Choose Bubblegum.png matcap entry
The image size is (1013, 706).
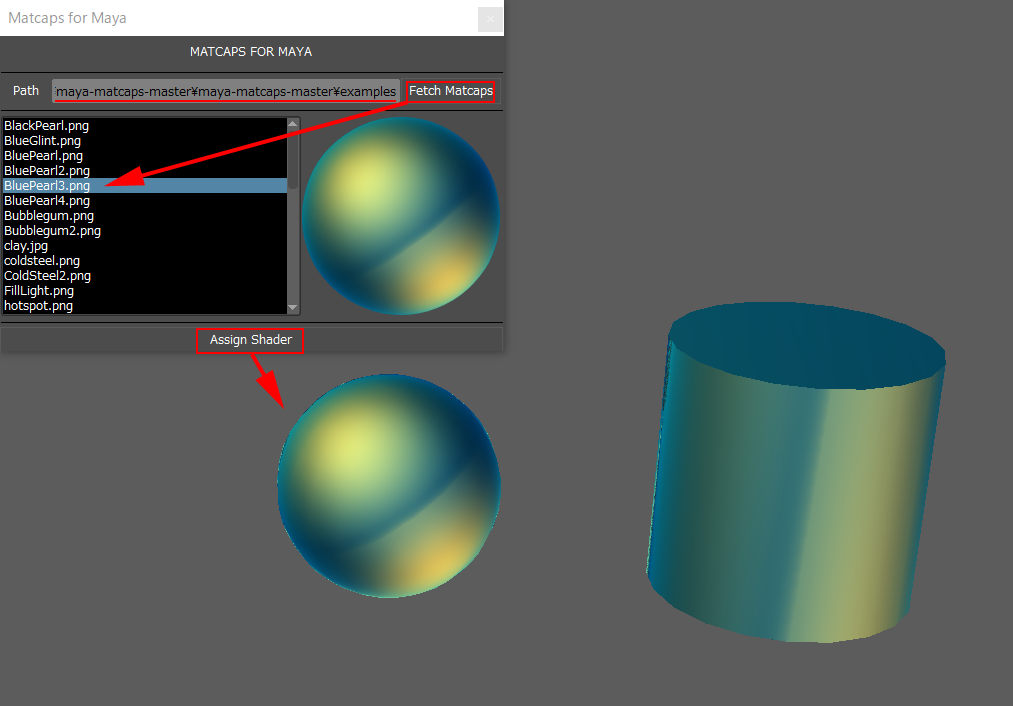click(x=49, y=216)
